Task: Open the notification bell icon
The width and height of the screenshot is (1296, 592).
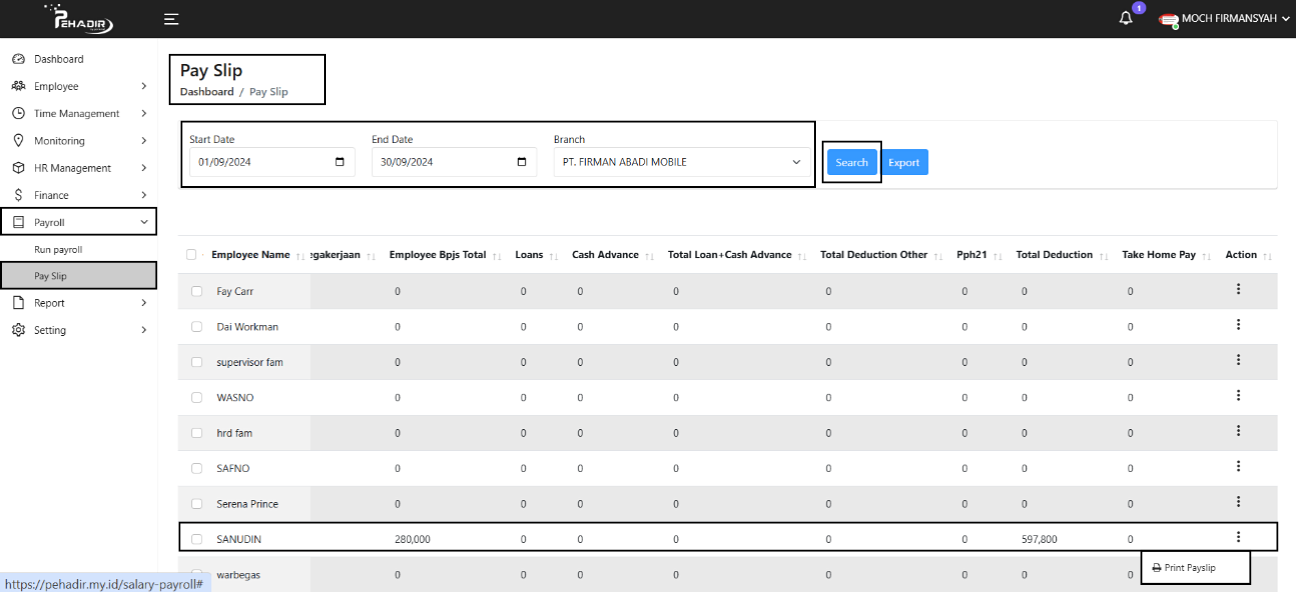Action: point(1126,19)
